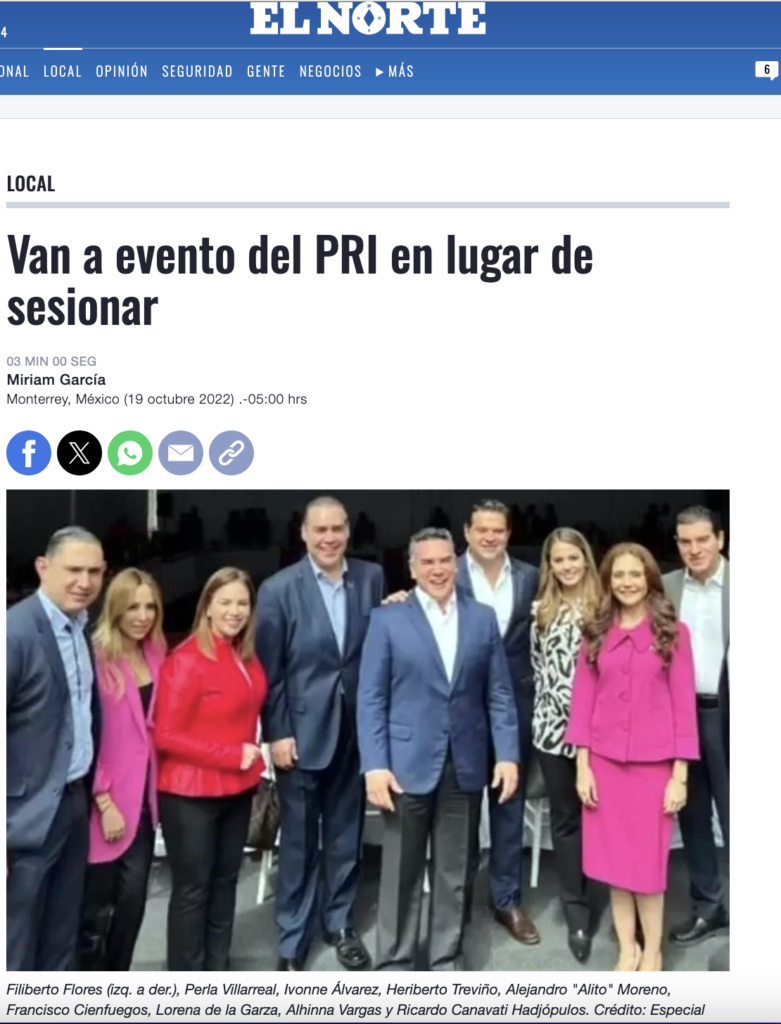
Task: Open the comments bubble showing 6
Action: (x=767, y=70)
